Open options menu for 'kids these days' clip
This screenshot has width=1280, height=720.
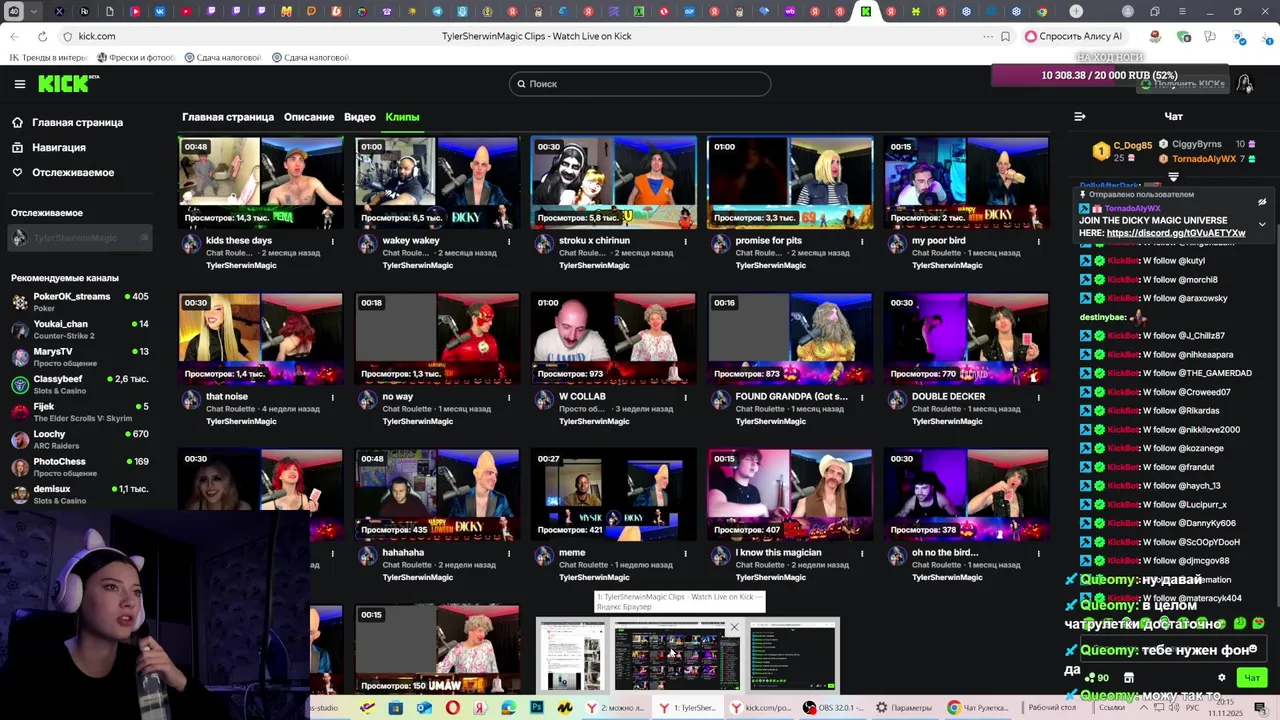click(333, 241)
